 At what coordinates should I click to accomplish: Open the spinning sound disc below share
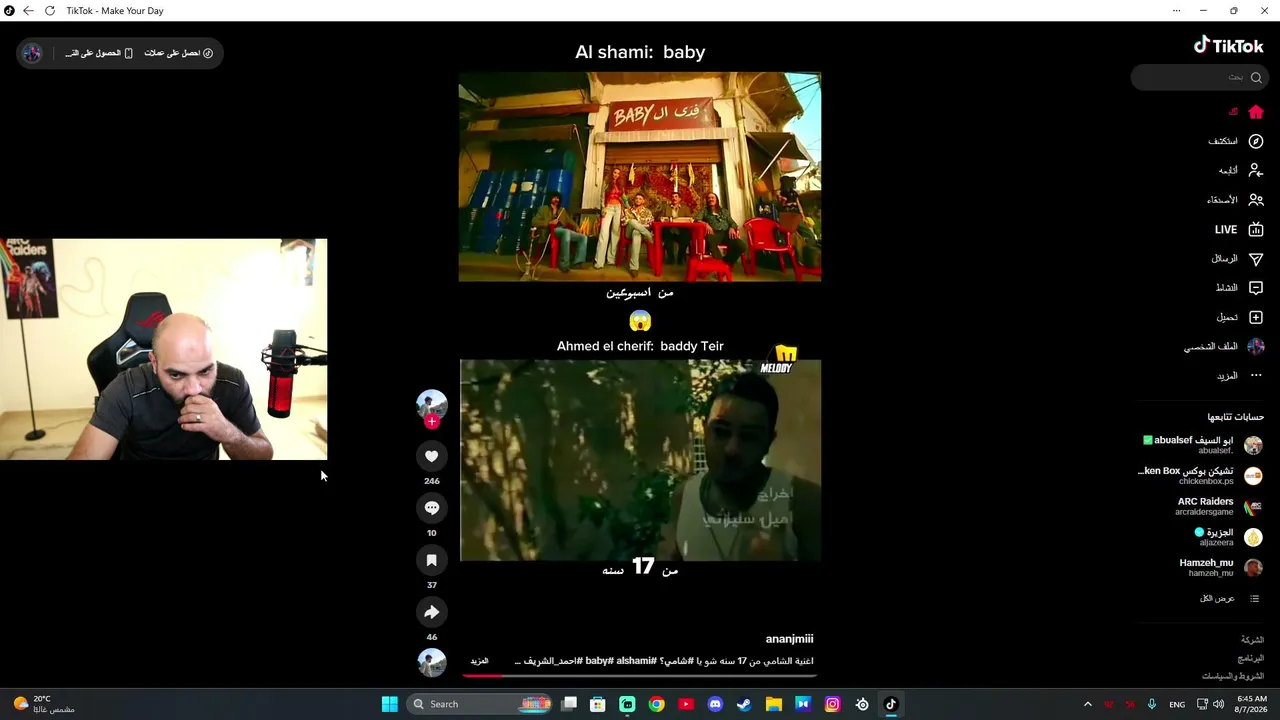click(432, 663)
